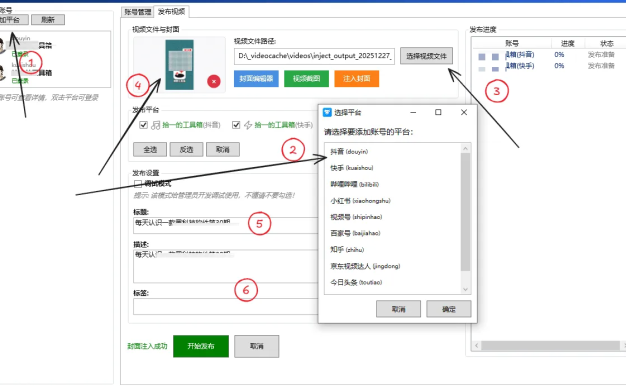This screenshot has height=386, width=626.
Task: Click the douyin account avatar
Action: pyautogui.click(x=2, y=46)
